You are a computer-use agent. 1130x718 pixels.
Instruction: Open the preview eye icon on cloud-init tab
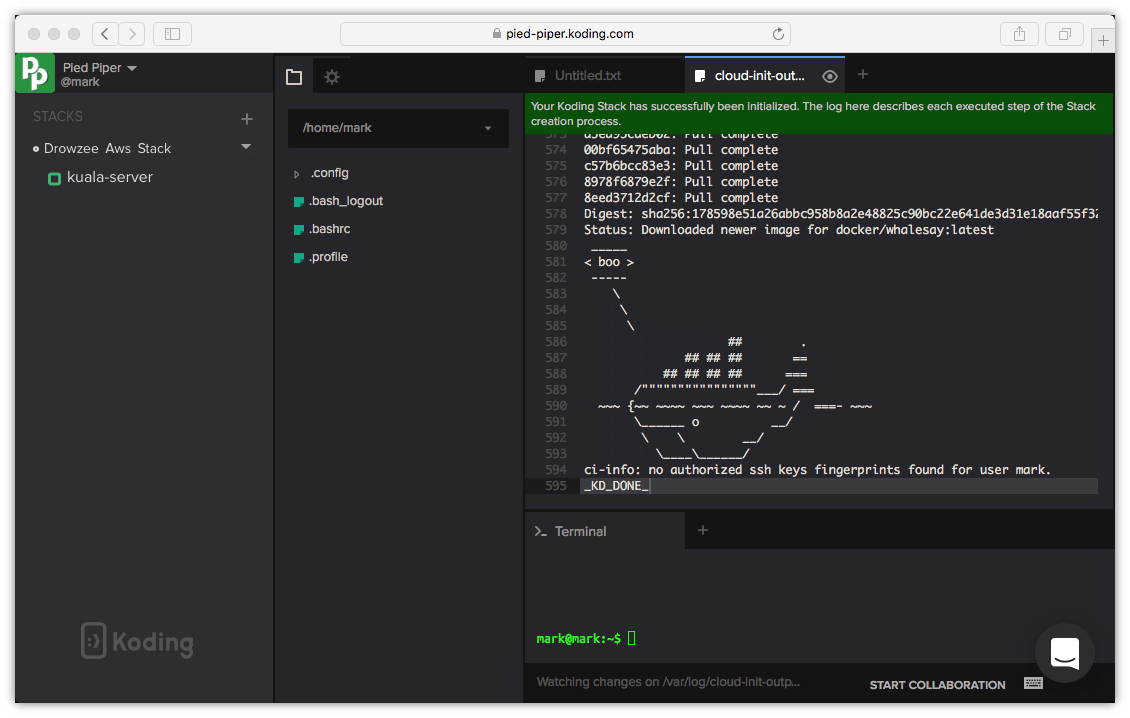829,75
